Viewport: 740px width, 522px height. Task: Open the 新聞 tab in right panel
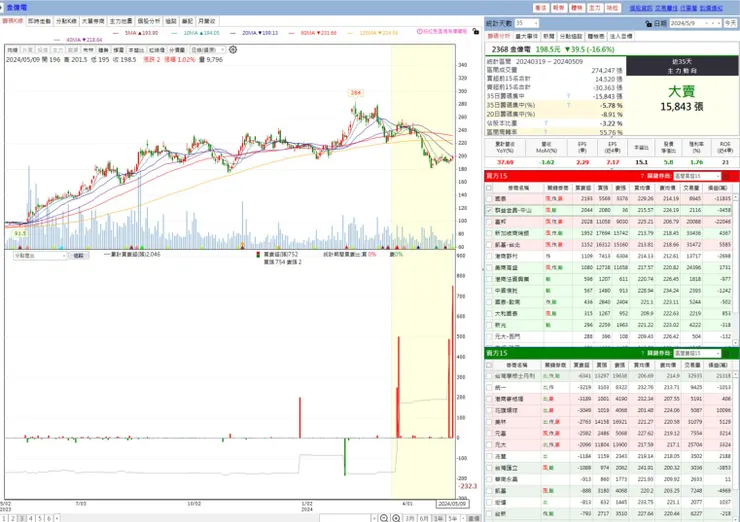548,36
